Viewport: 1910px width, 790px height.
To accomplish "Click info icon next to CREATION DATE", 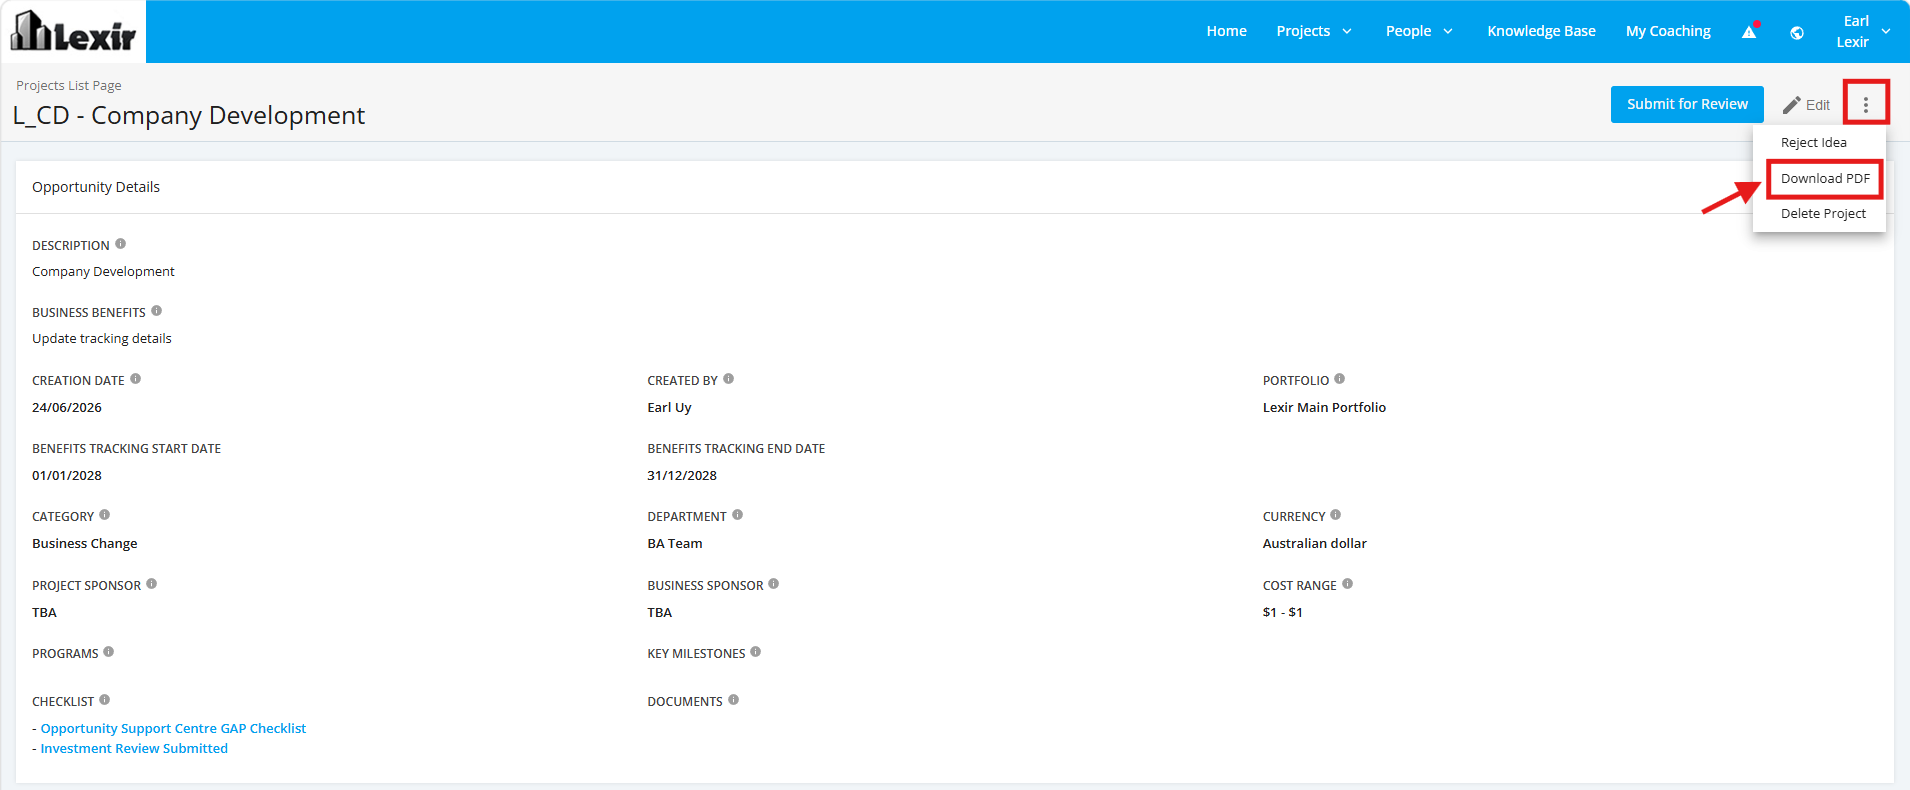I will click(136, 379).
